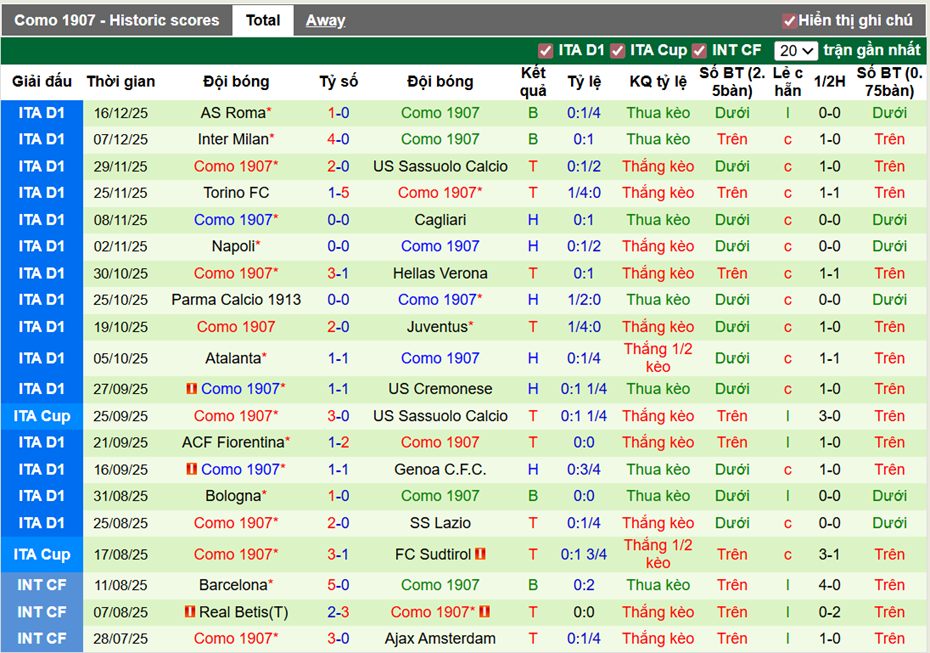Open the 20 recent matches dropdown

click(x=795, y=51)
